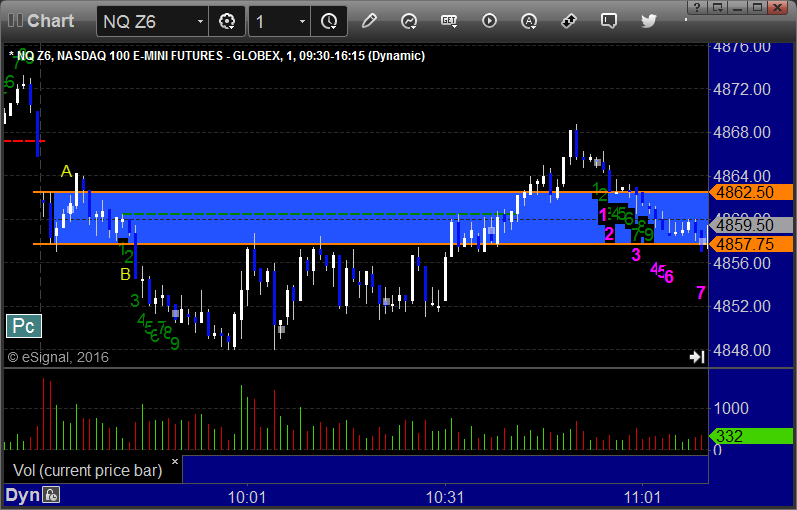797x510 pixels.
Task: Click the yellow B wave label
Action: (x=125, y=275)
